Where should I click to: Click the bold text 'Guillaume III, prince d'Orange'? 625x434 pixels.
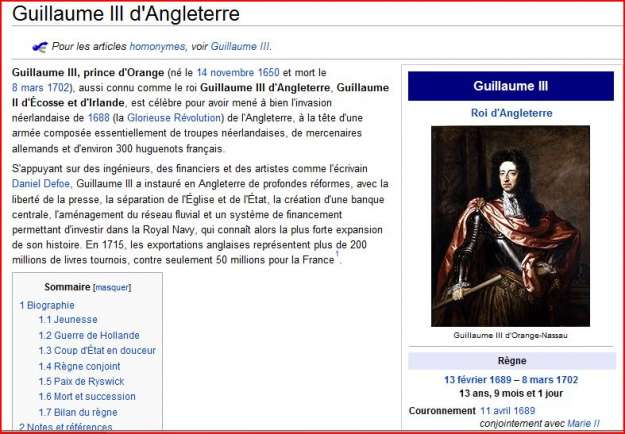coord(88,73)
